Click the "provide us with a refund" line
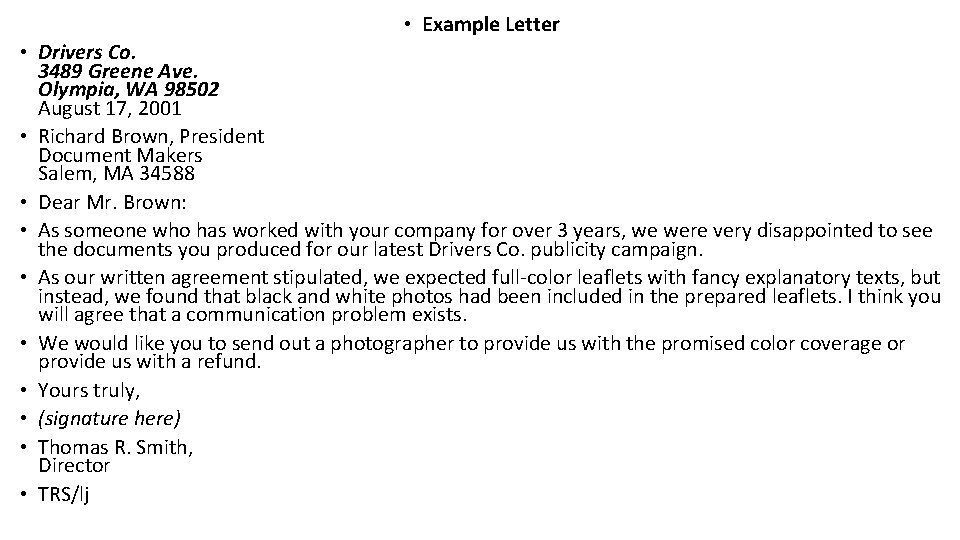Image resolution: width=960 pixels, height=540 pixels. pyautogui.click(x=149, y=361)
